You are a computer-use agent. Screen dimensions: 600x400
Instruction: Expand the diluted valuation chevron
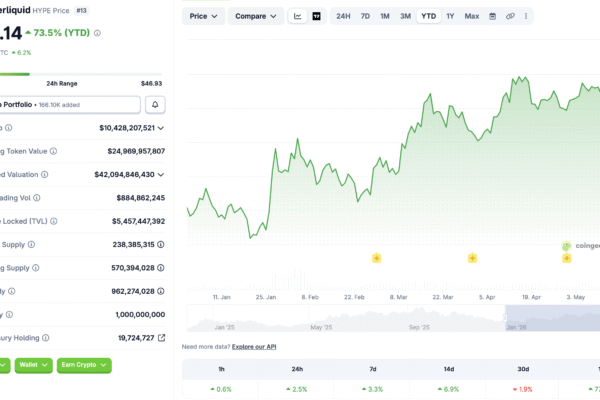click(161, 175)
